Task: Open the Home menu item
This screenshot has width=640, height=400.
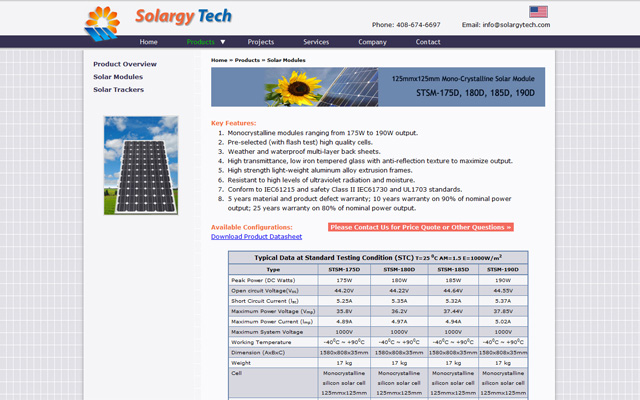Action: [x=148, y=42]
